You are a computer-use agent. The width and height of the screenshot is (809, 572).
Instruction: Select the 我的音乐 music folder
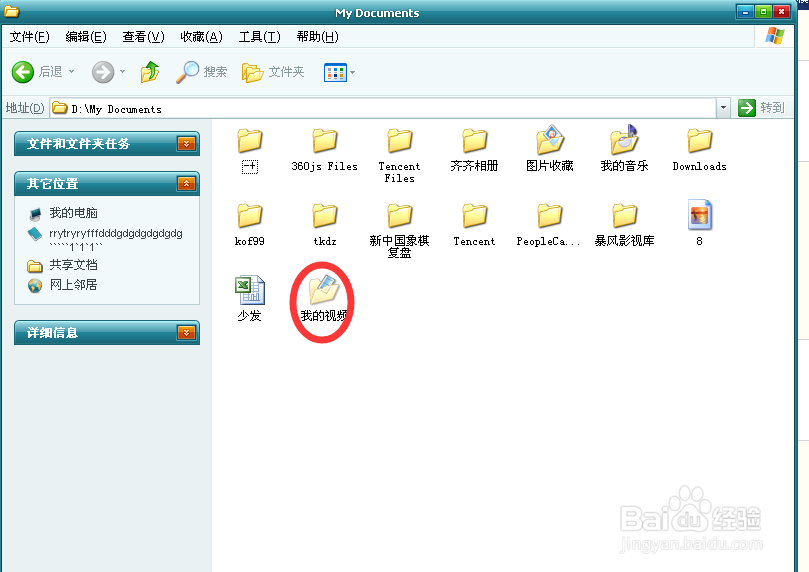coord(624,149)
